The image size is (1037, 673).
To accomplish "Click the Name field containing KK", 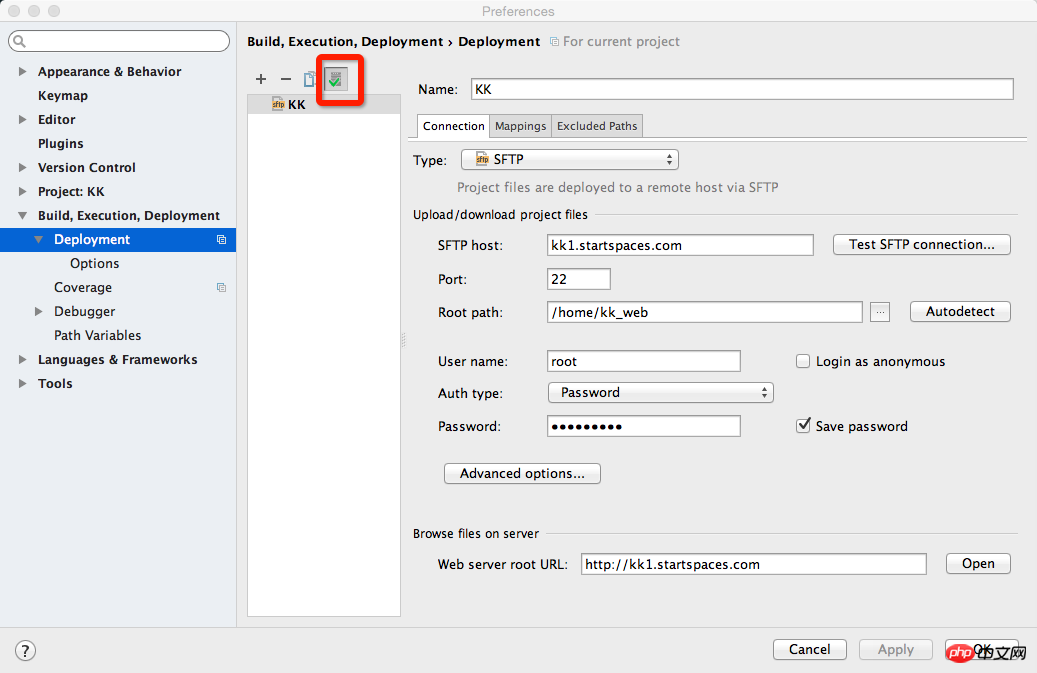I will (x=742, y=89).
